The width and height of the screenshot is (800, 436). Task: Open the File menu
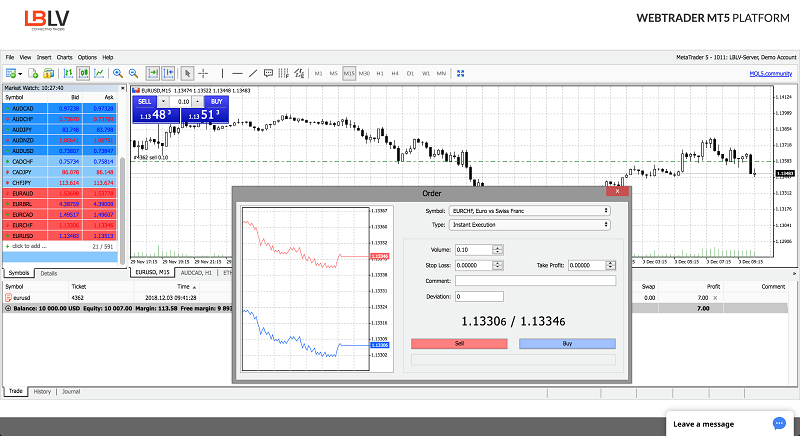(x=10, y=57)
